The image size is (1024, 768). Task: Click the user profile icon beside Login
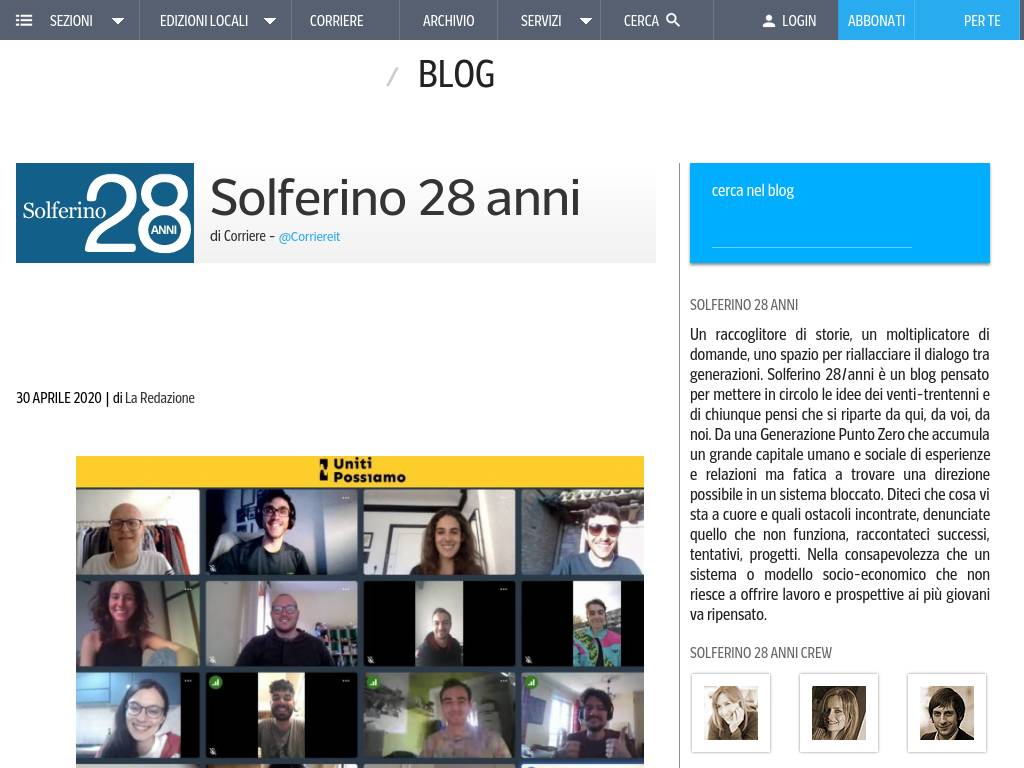pyautogui.click(x=768, y=20)
